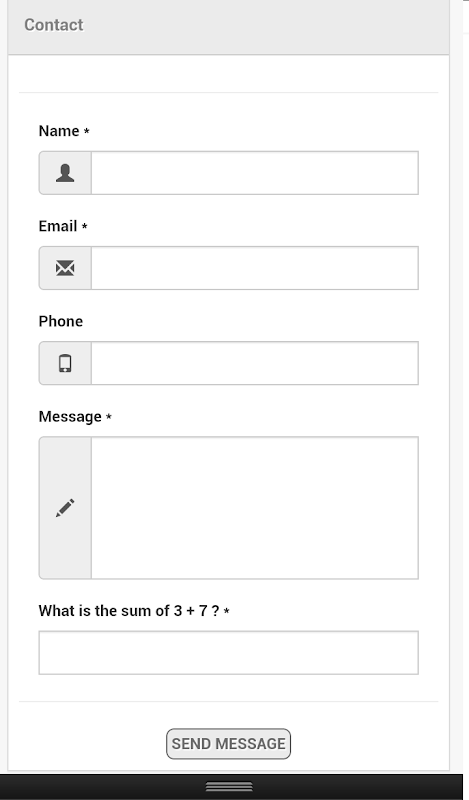This screenshot has width=469, height=800.
Task: Click the required asterisk next to Message
Action: (x=109, y=417)
